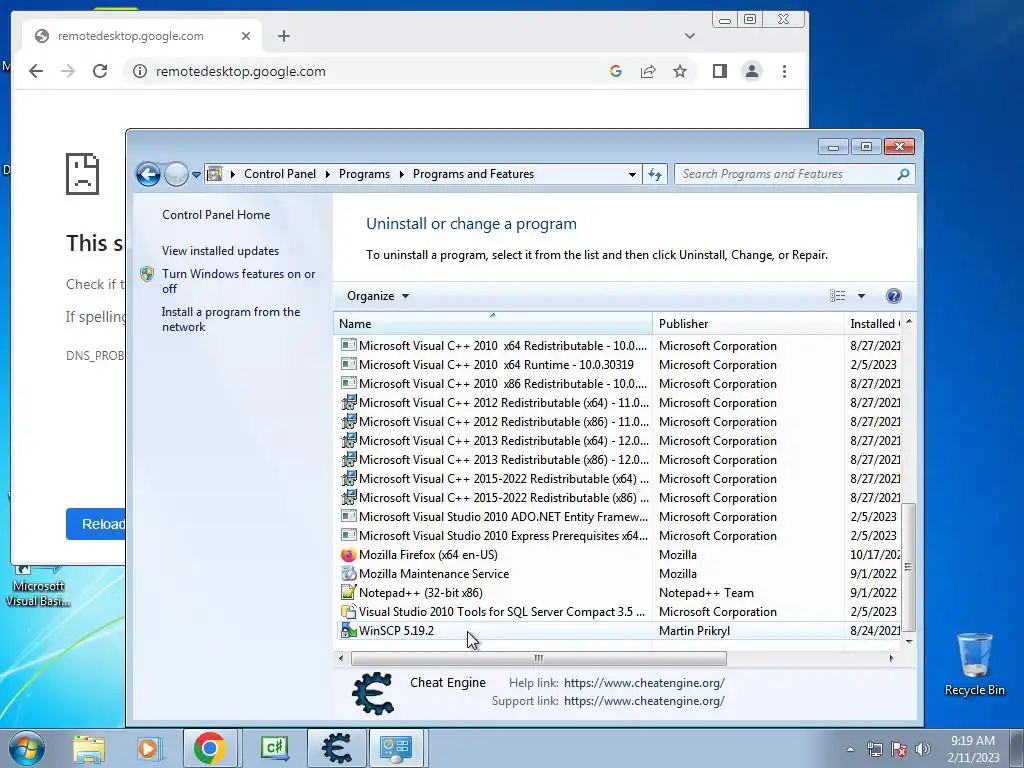The width and height of the screenshot is (1024, 768).
Task: Select Microsoft Visual C++ 2010 x64 Runtime row
Action: (619, 364)
